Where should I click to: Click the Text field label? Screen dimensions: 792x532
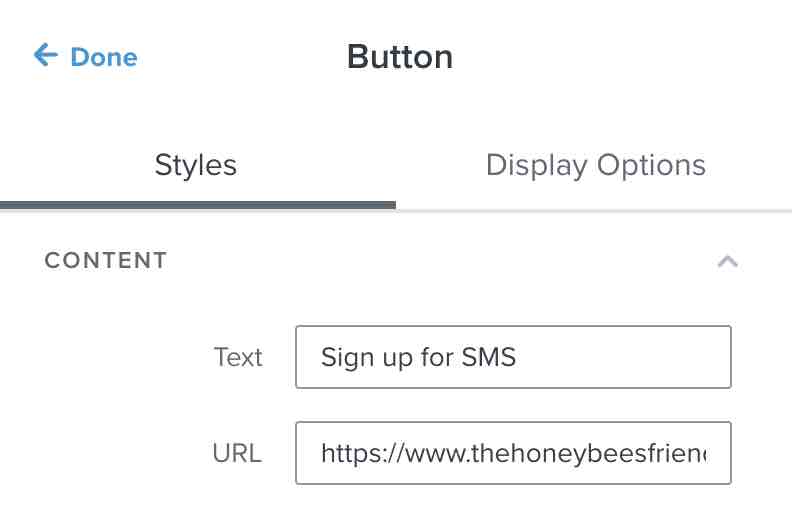(x=238, y=357)
